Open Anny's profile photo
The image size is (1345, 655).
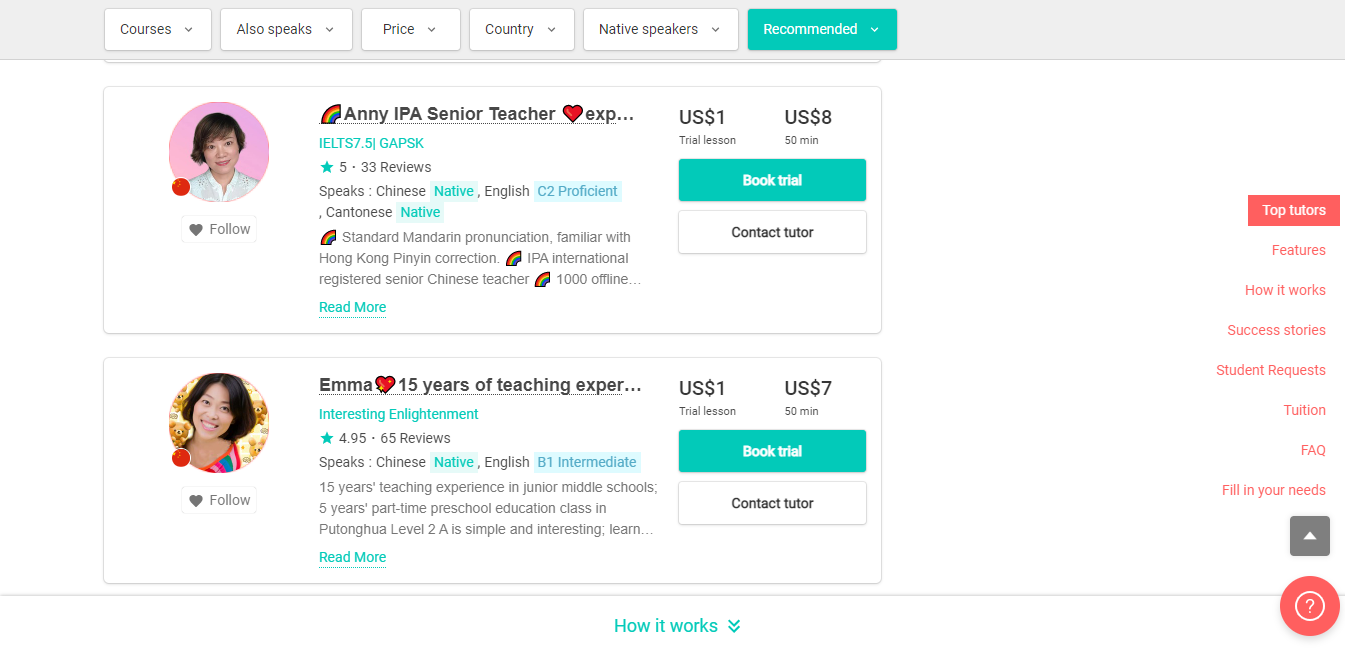(x=219, y=151)
